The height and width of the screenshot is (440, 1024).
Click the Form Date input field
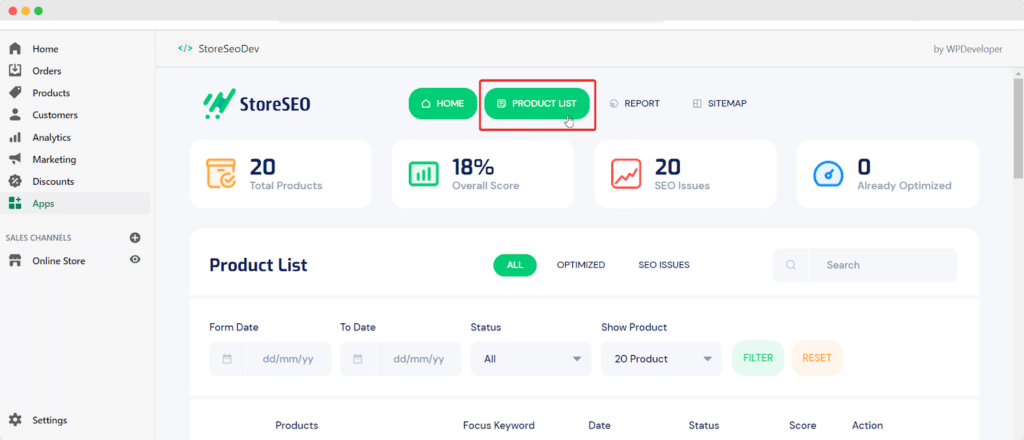coord(288,359)
